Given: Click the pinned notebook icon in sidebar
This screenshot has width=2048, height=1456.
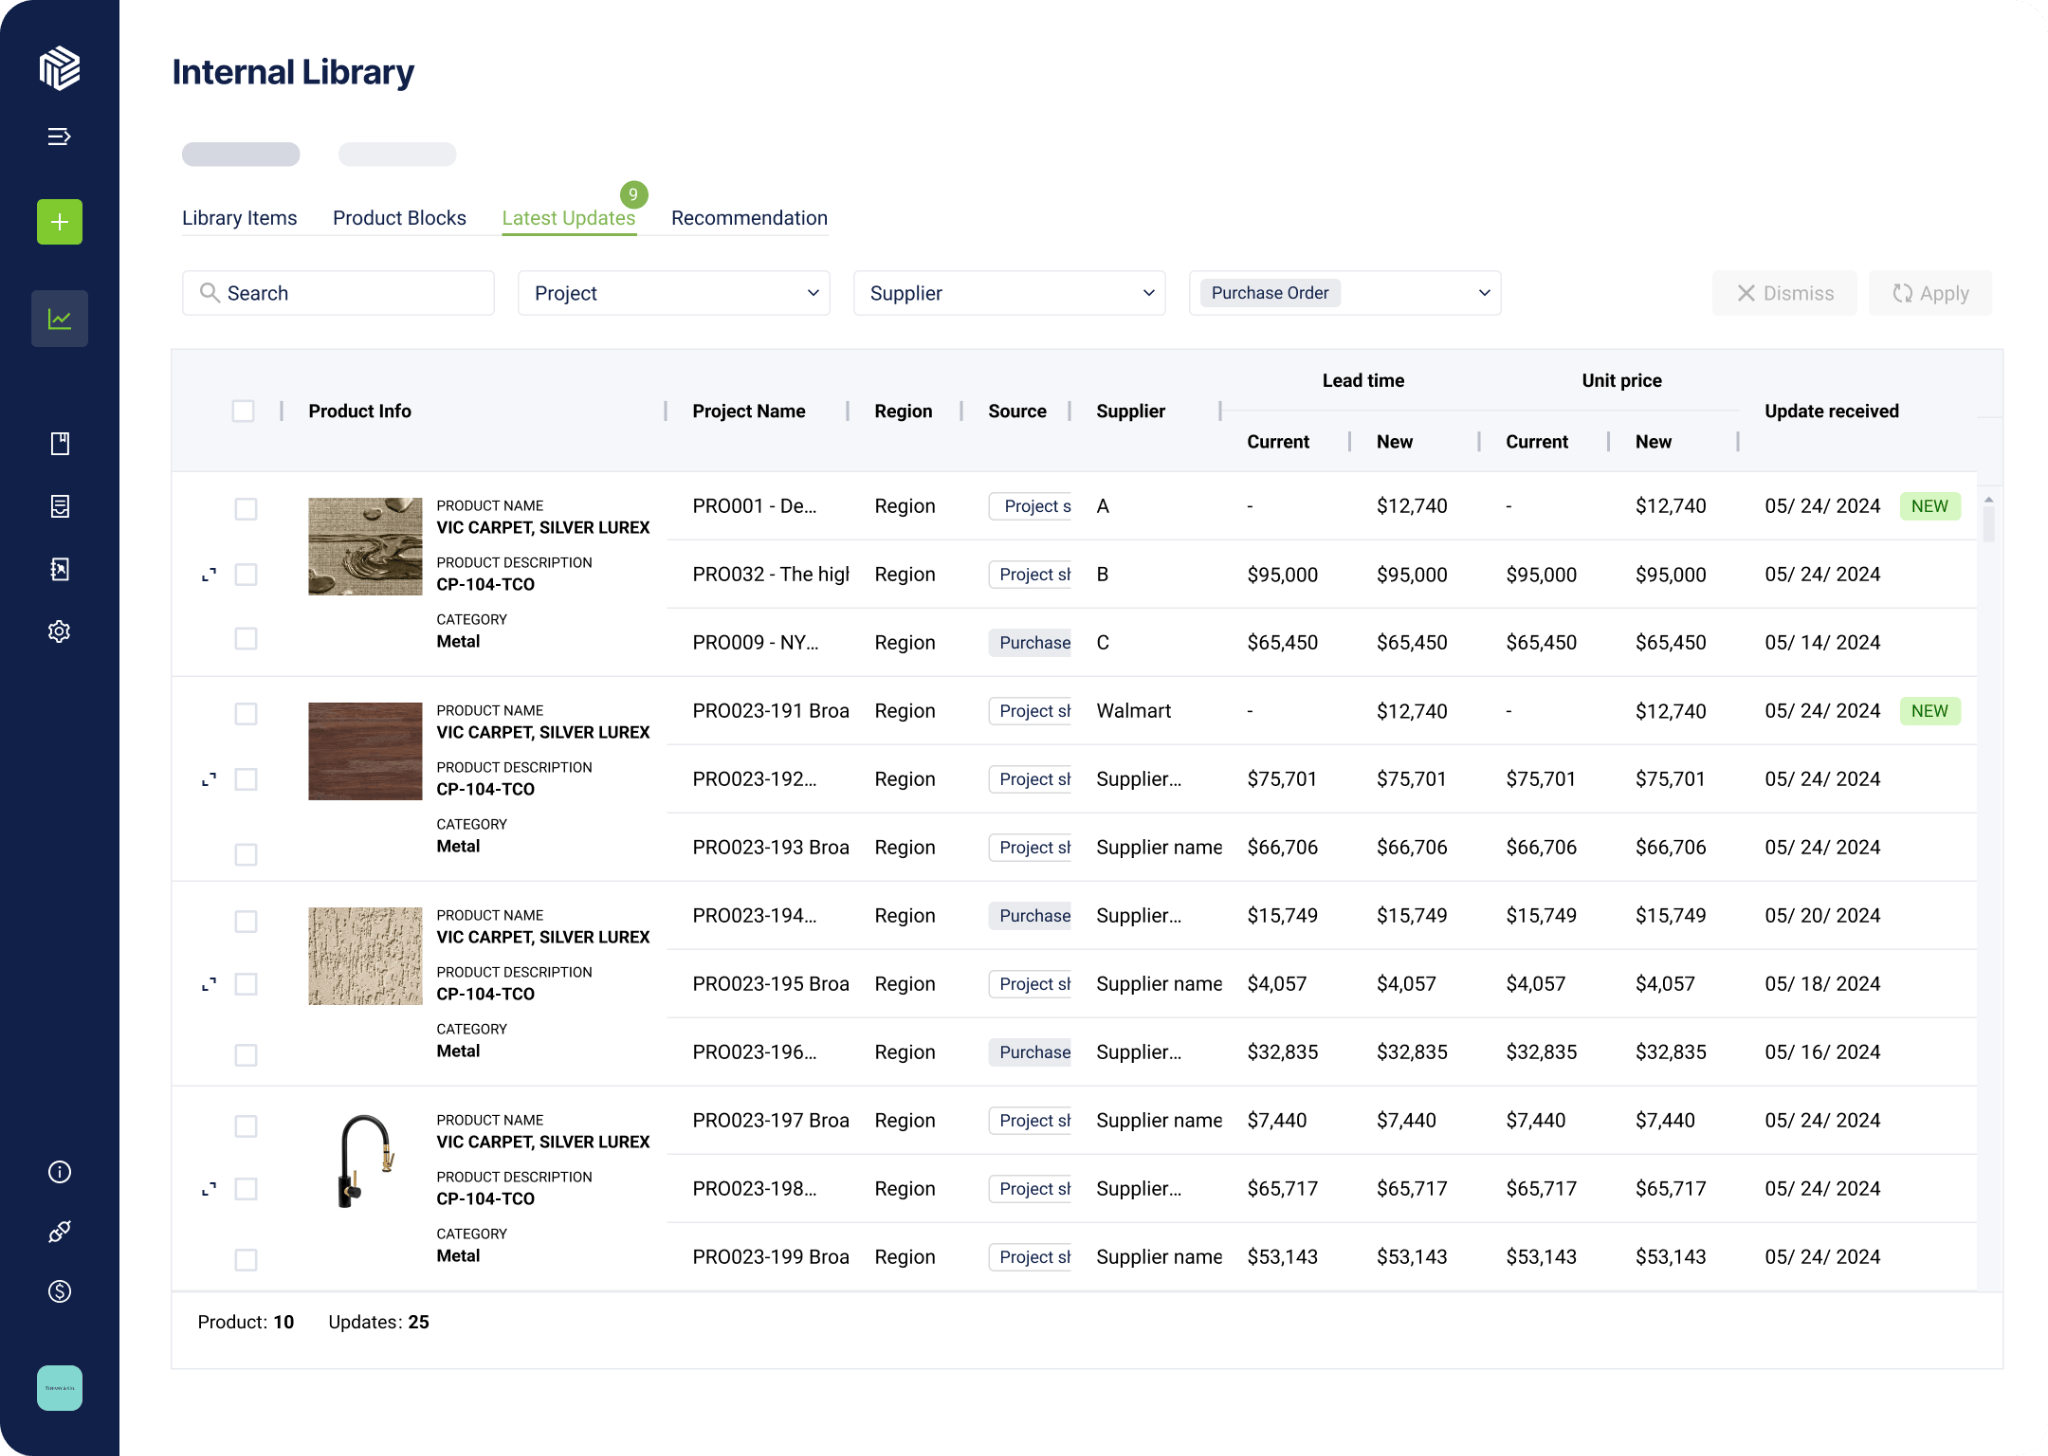Looking at the screenshot, I should pyautogui.click(x=59, y=568).
